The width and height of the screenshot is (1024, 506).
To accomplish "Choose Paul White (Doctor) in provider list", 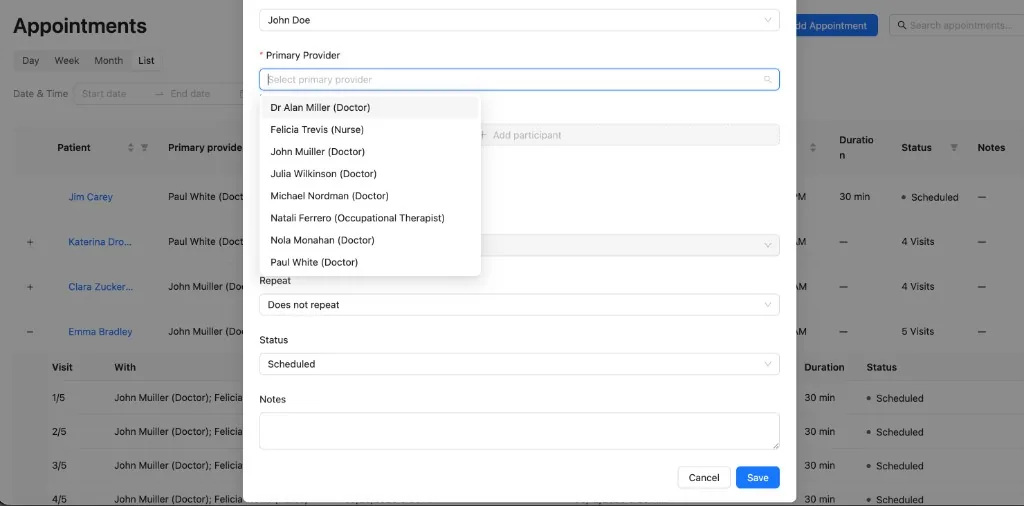I will (x=370, y=262).
